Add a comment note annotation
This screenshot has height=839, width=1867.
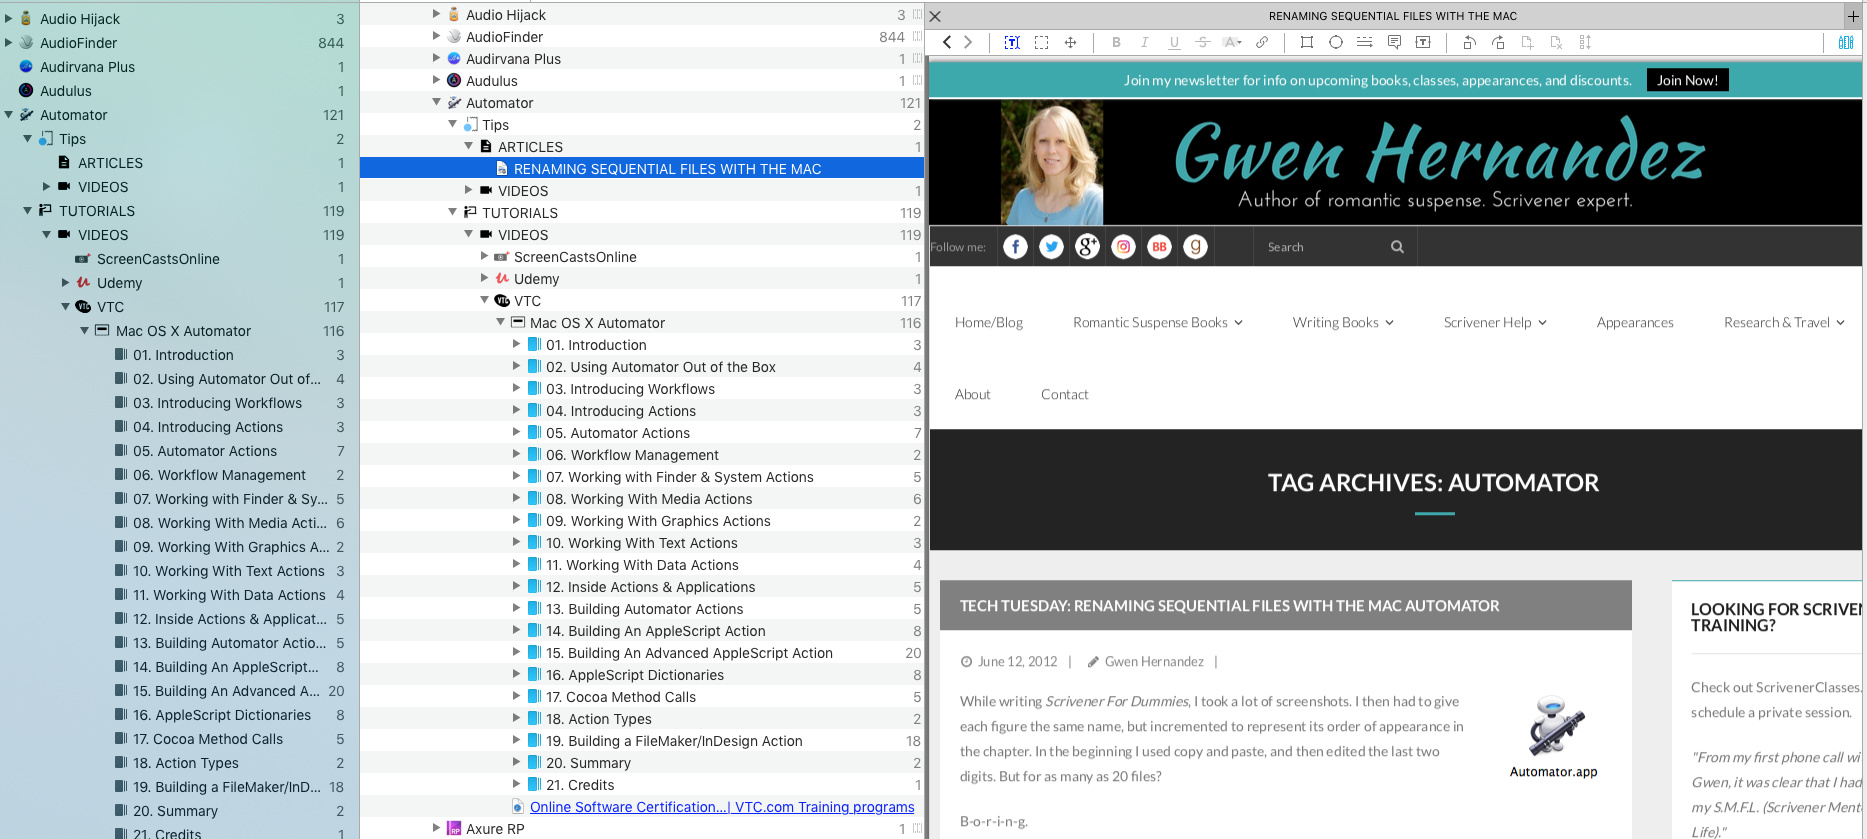[x=1394, y=42]
